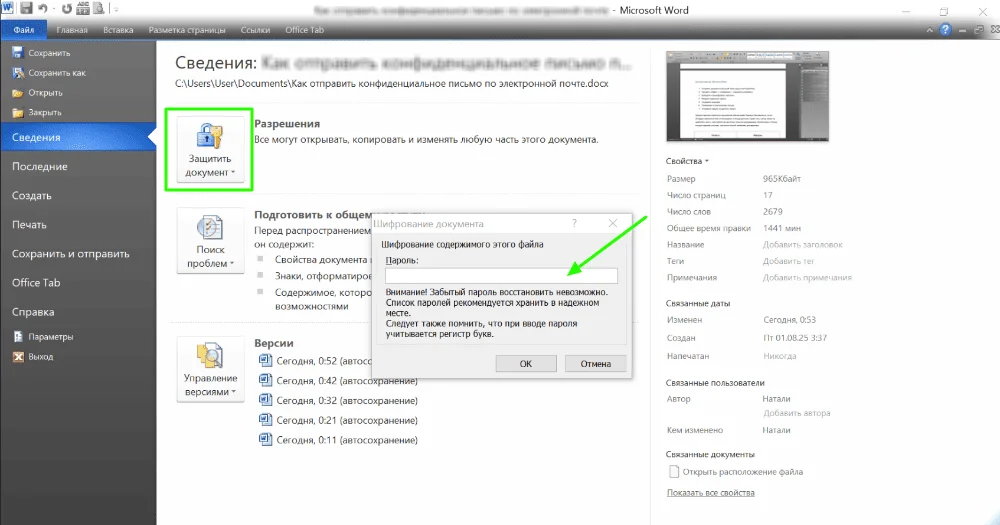Minimize the document window inside ribbon bar

point(963,30)
